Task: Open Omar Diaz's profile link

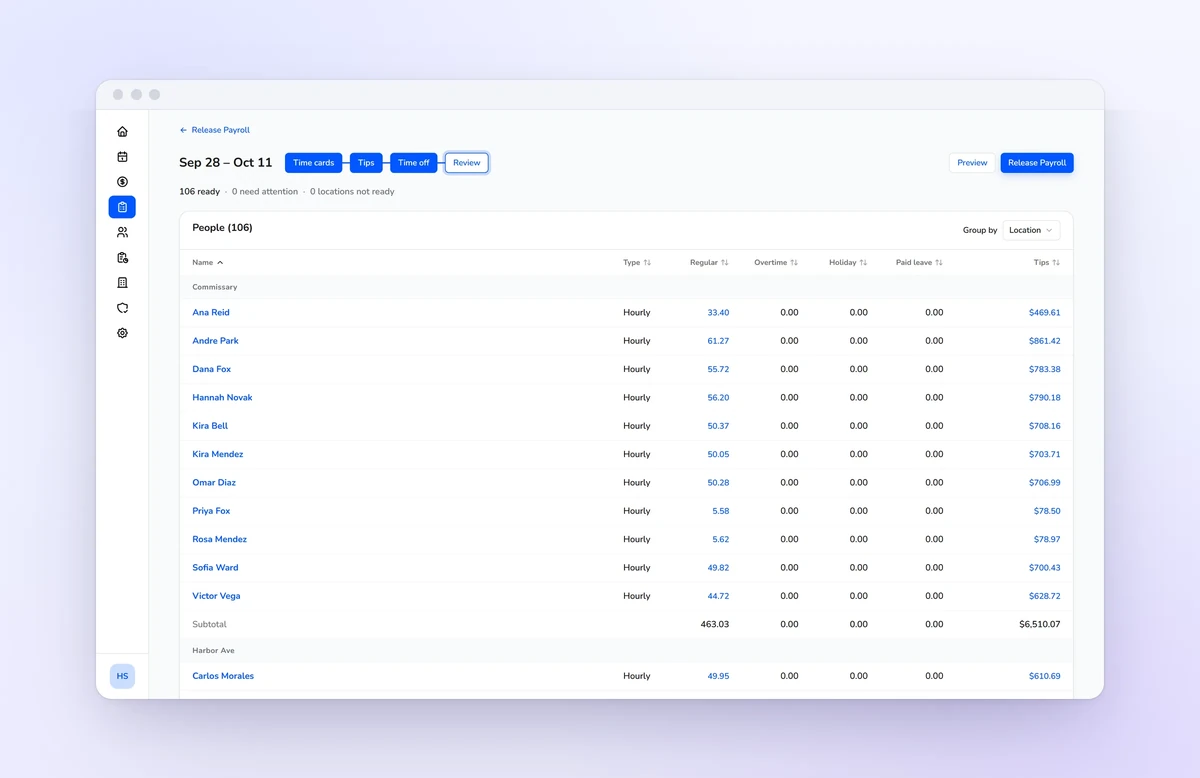Action: (214, 483)
